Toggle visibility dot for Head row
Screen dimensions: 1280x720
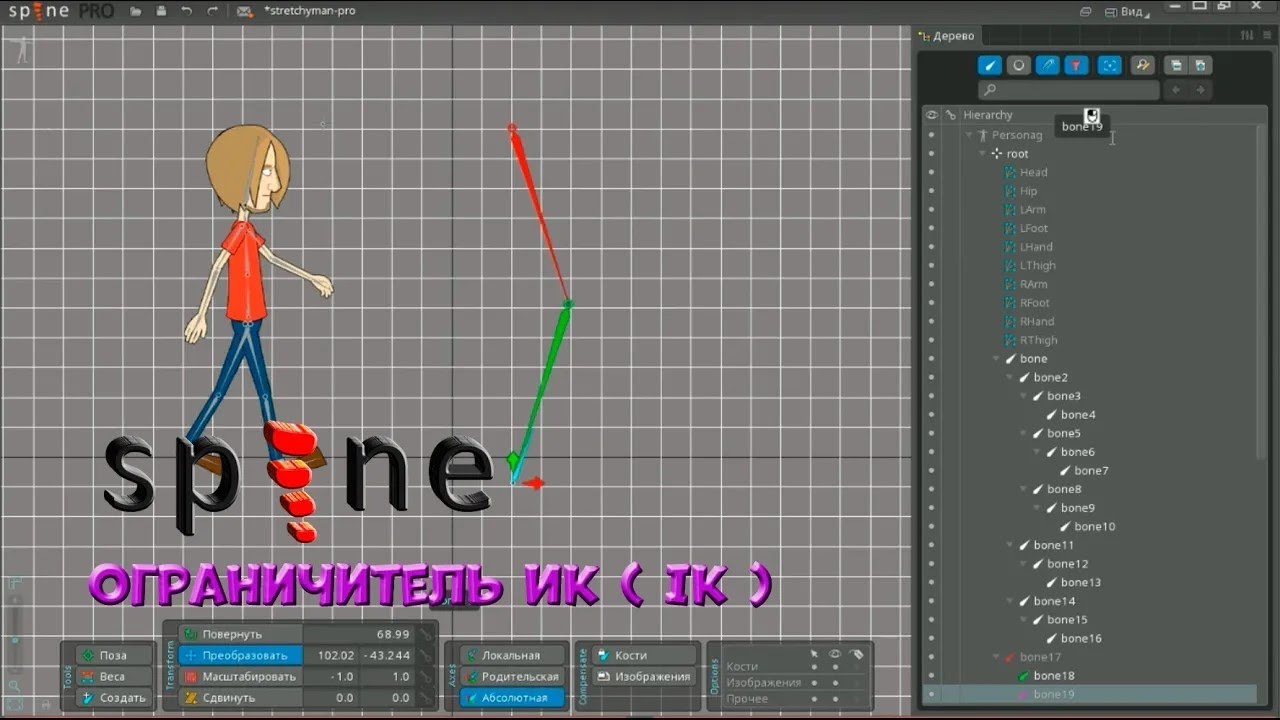[932, 172]
